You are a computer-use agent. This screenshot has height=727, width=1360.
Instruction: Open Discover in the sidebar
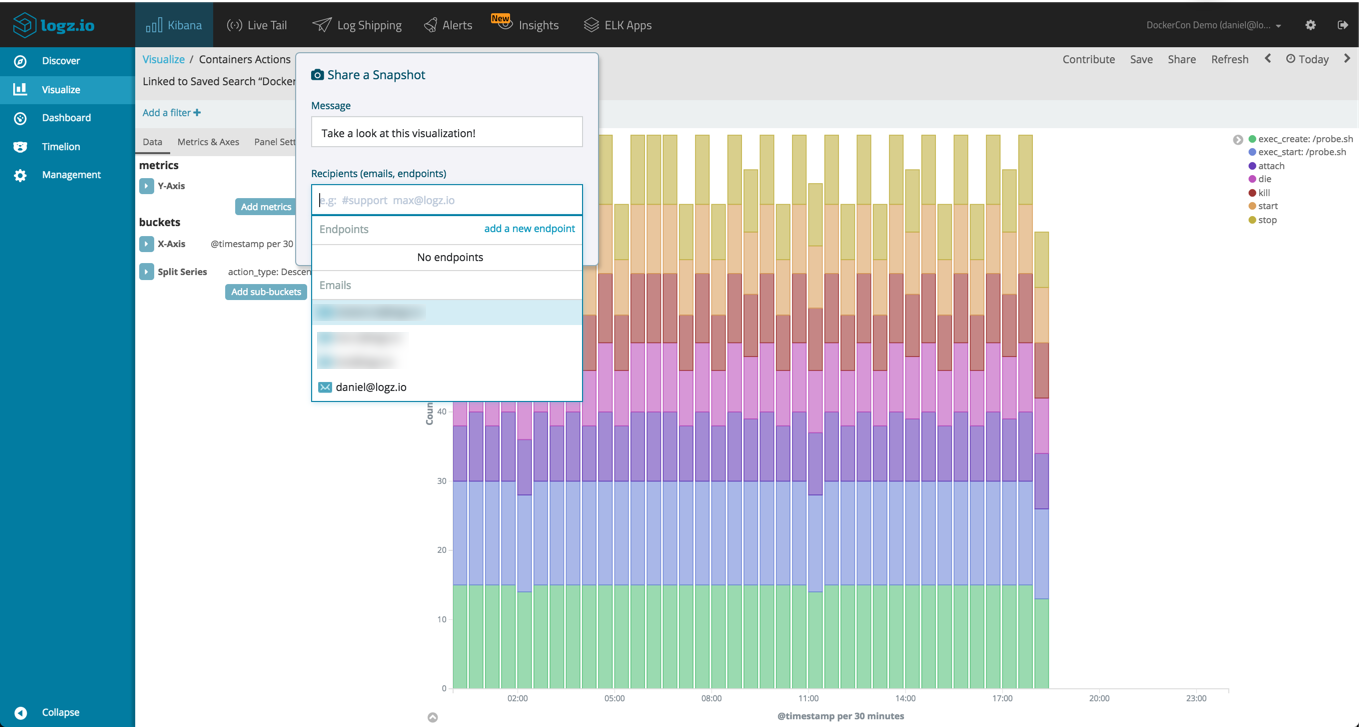click(67, 61)
